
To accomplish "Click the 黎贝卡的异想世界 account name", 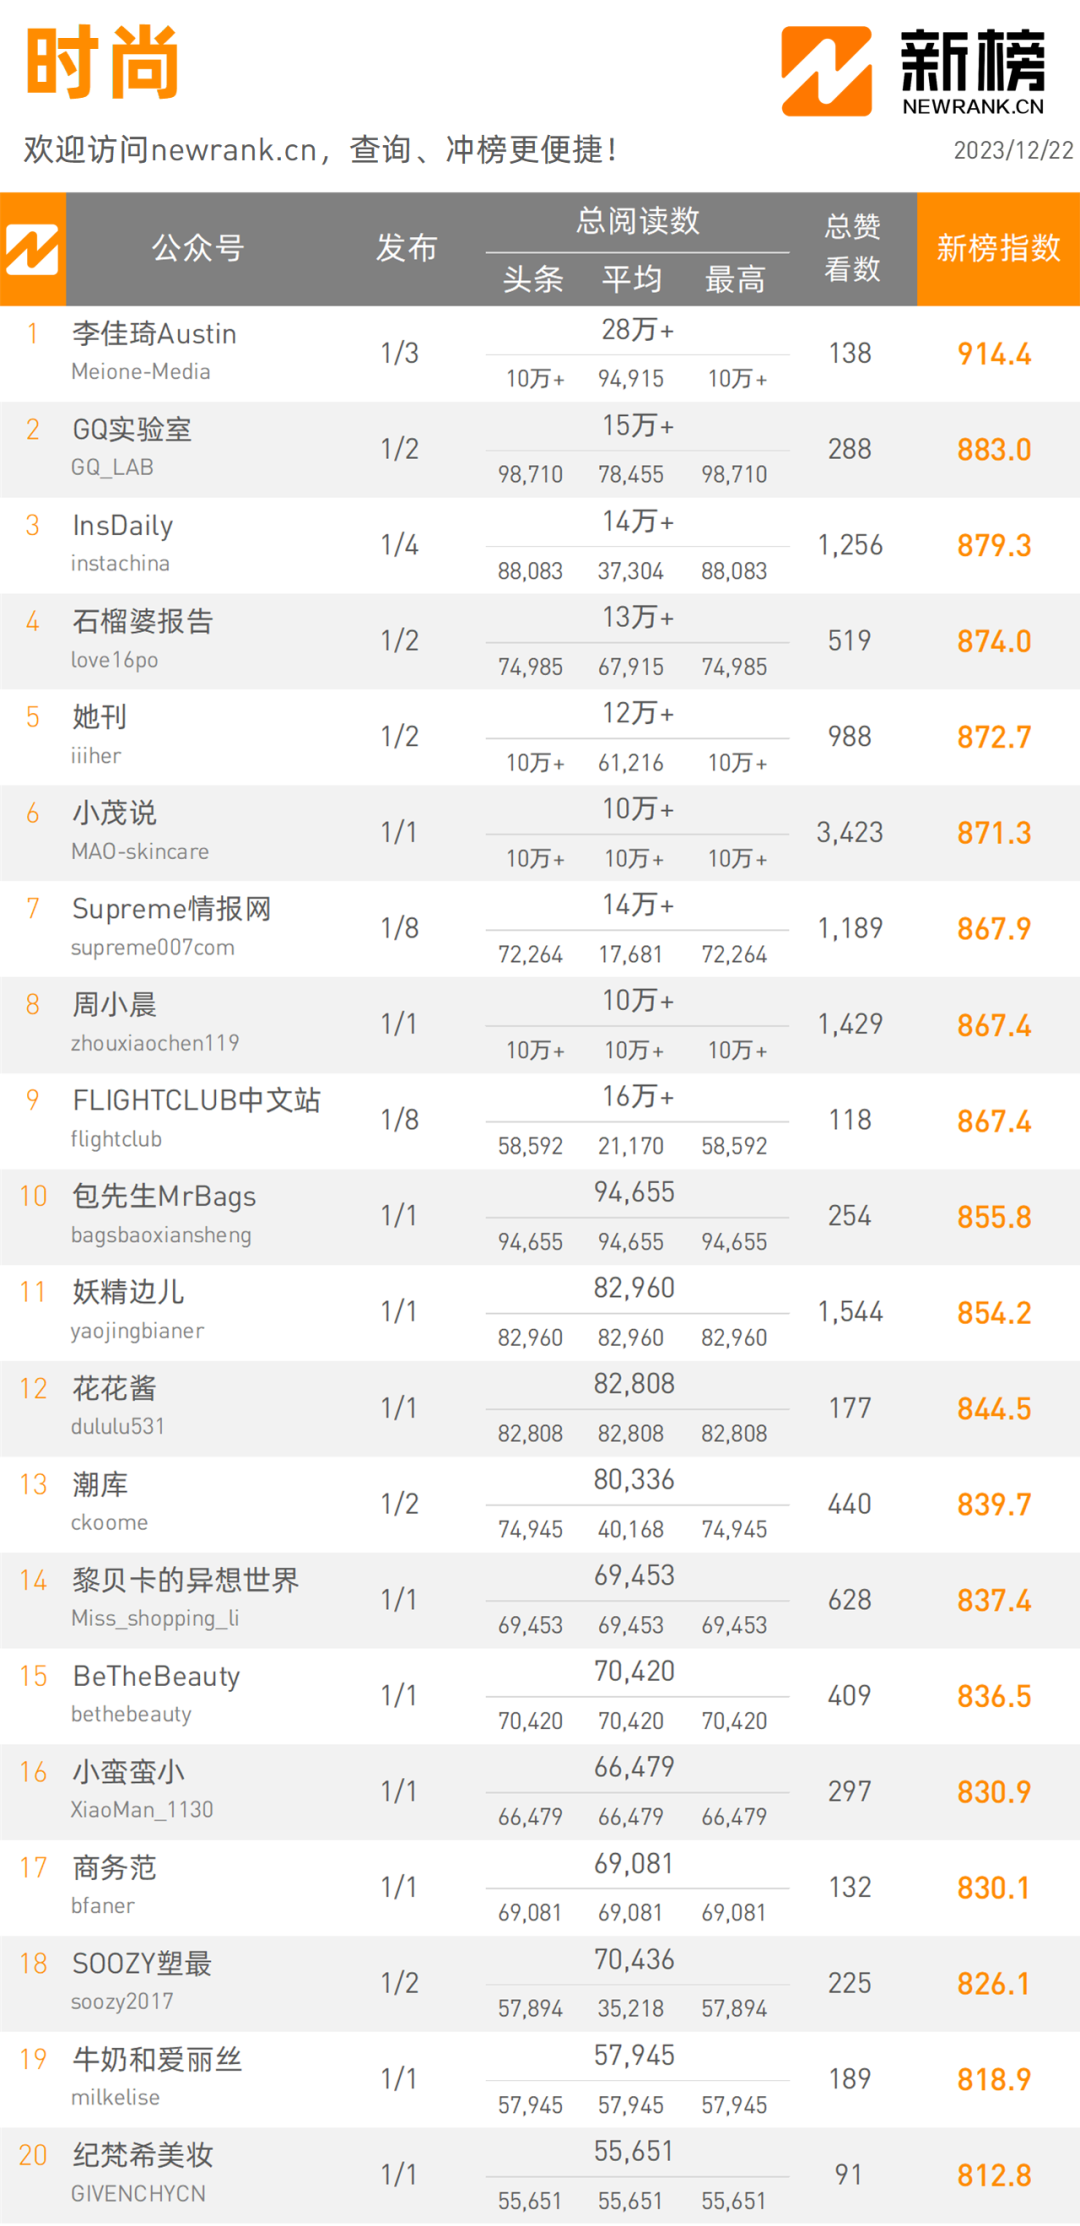I will [x=185, y=1580].
